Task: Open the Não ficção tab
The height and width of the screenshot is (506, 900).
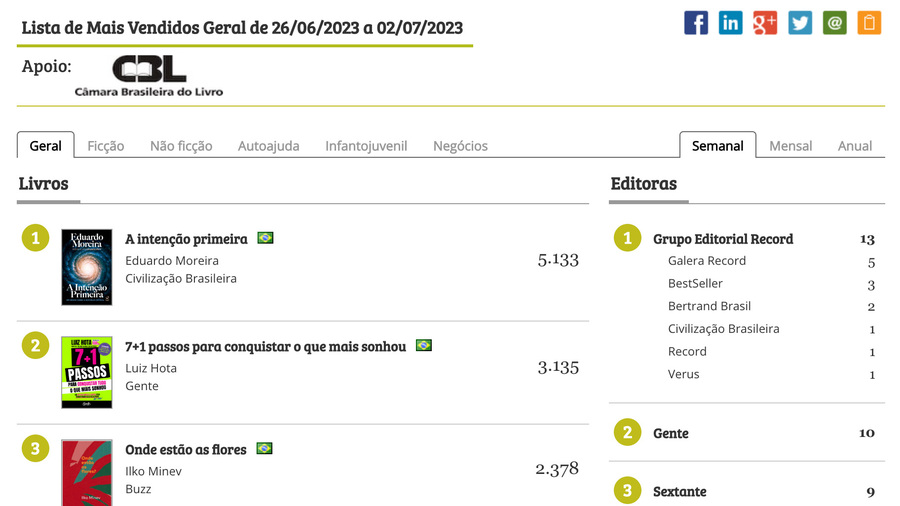Action: (x=181, y=146)
